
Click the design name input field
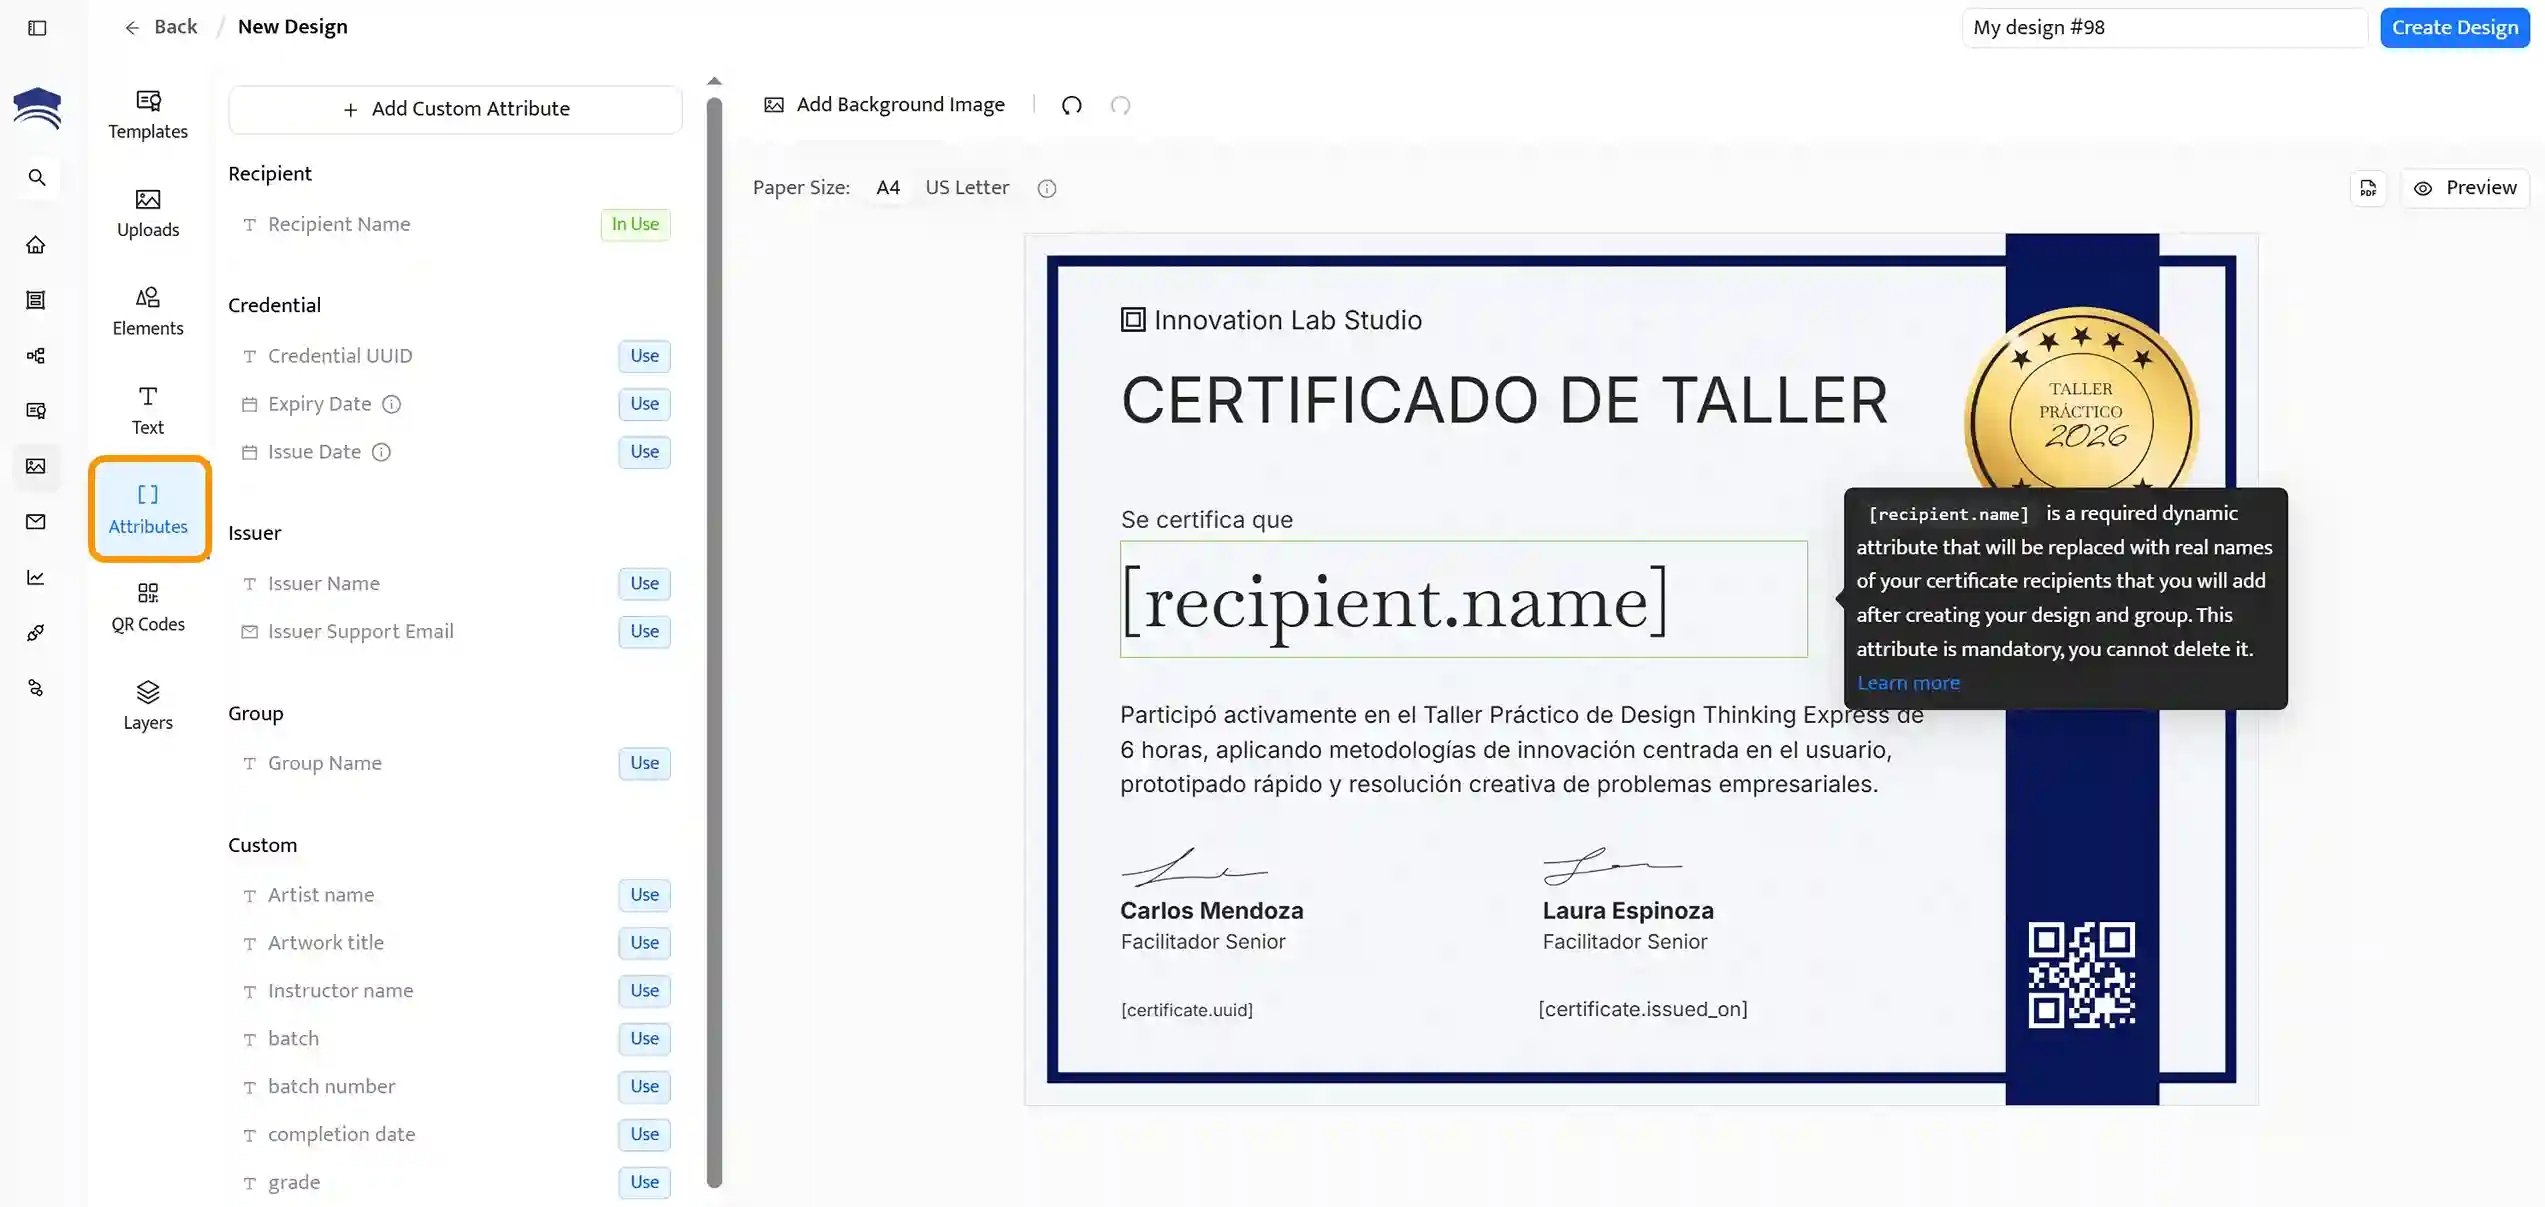[x=2163, y=28]
